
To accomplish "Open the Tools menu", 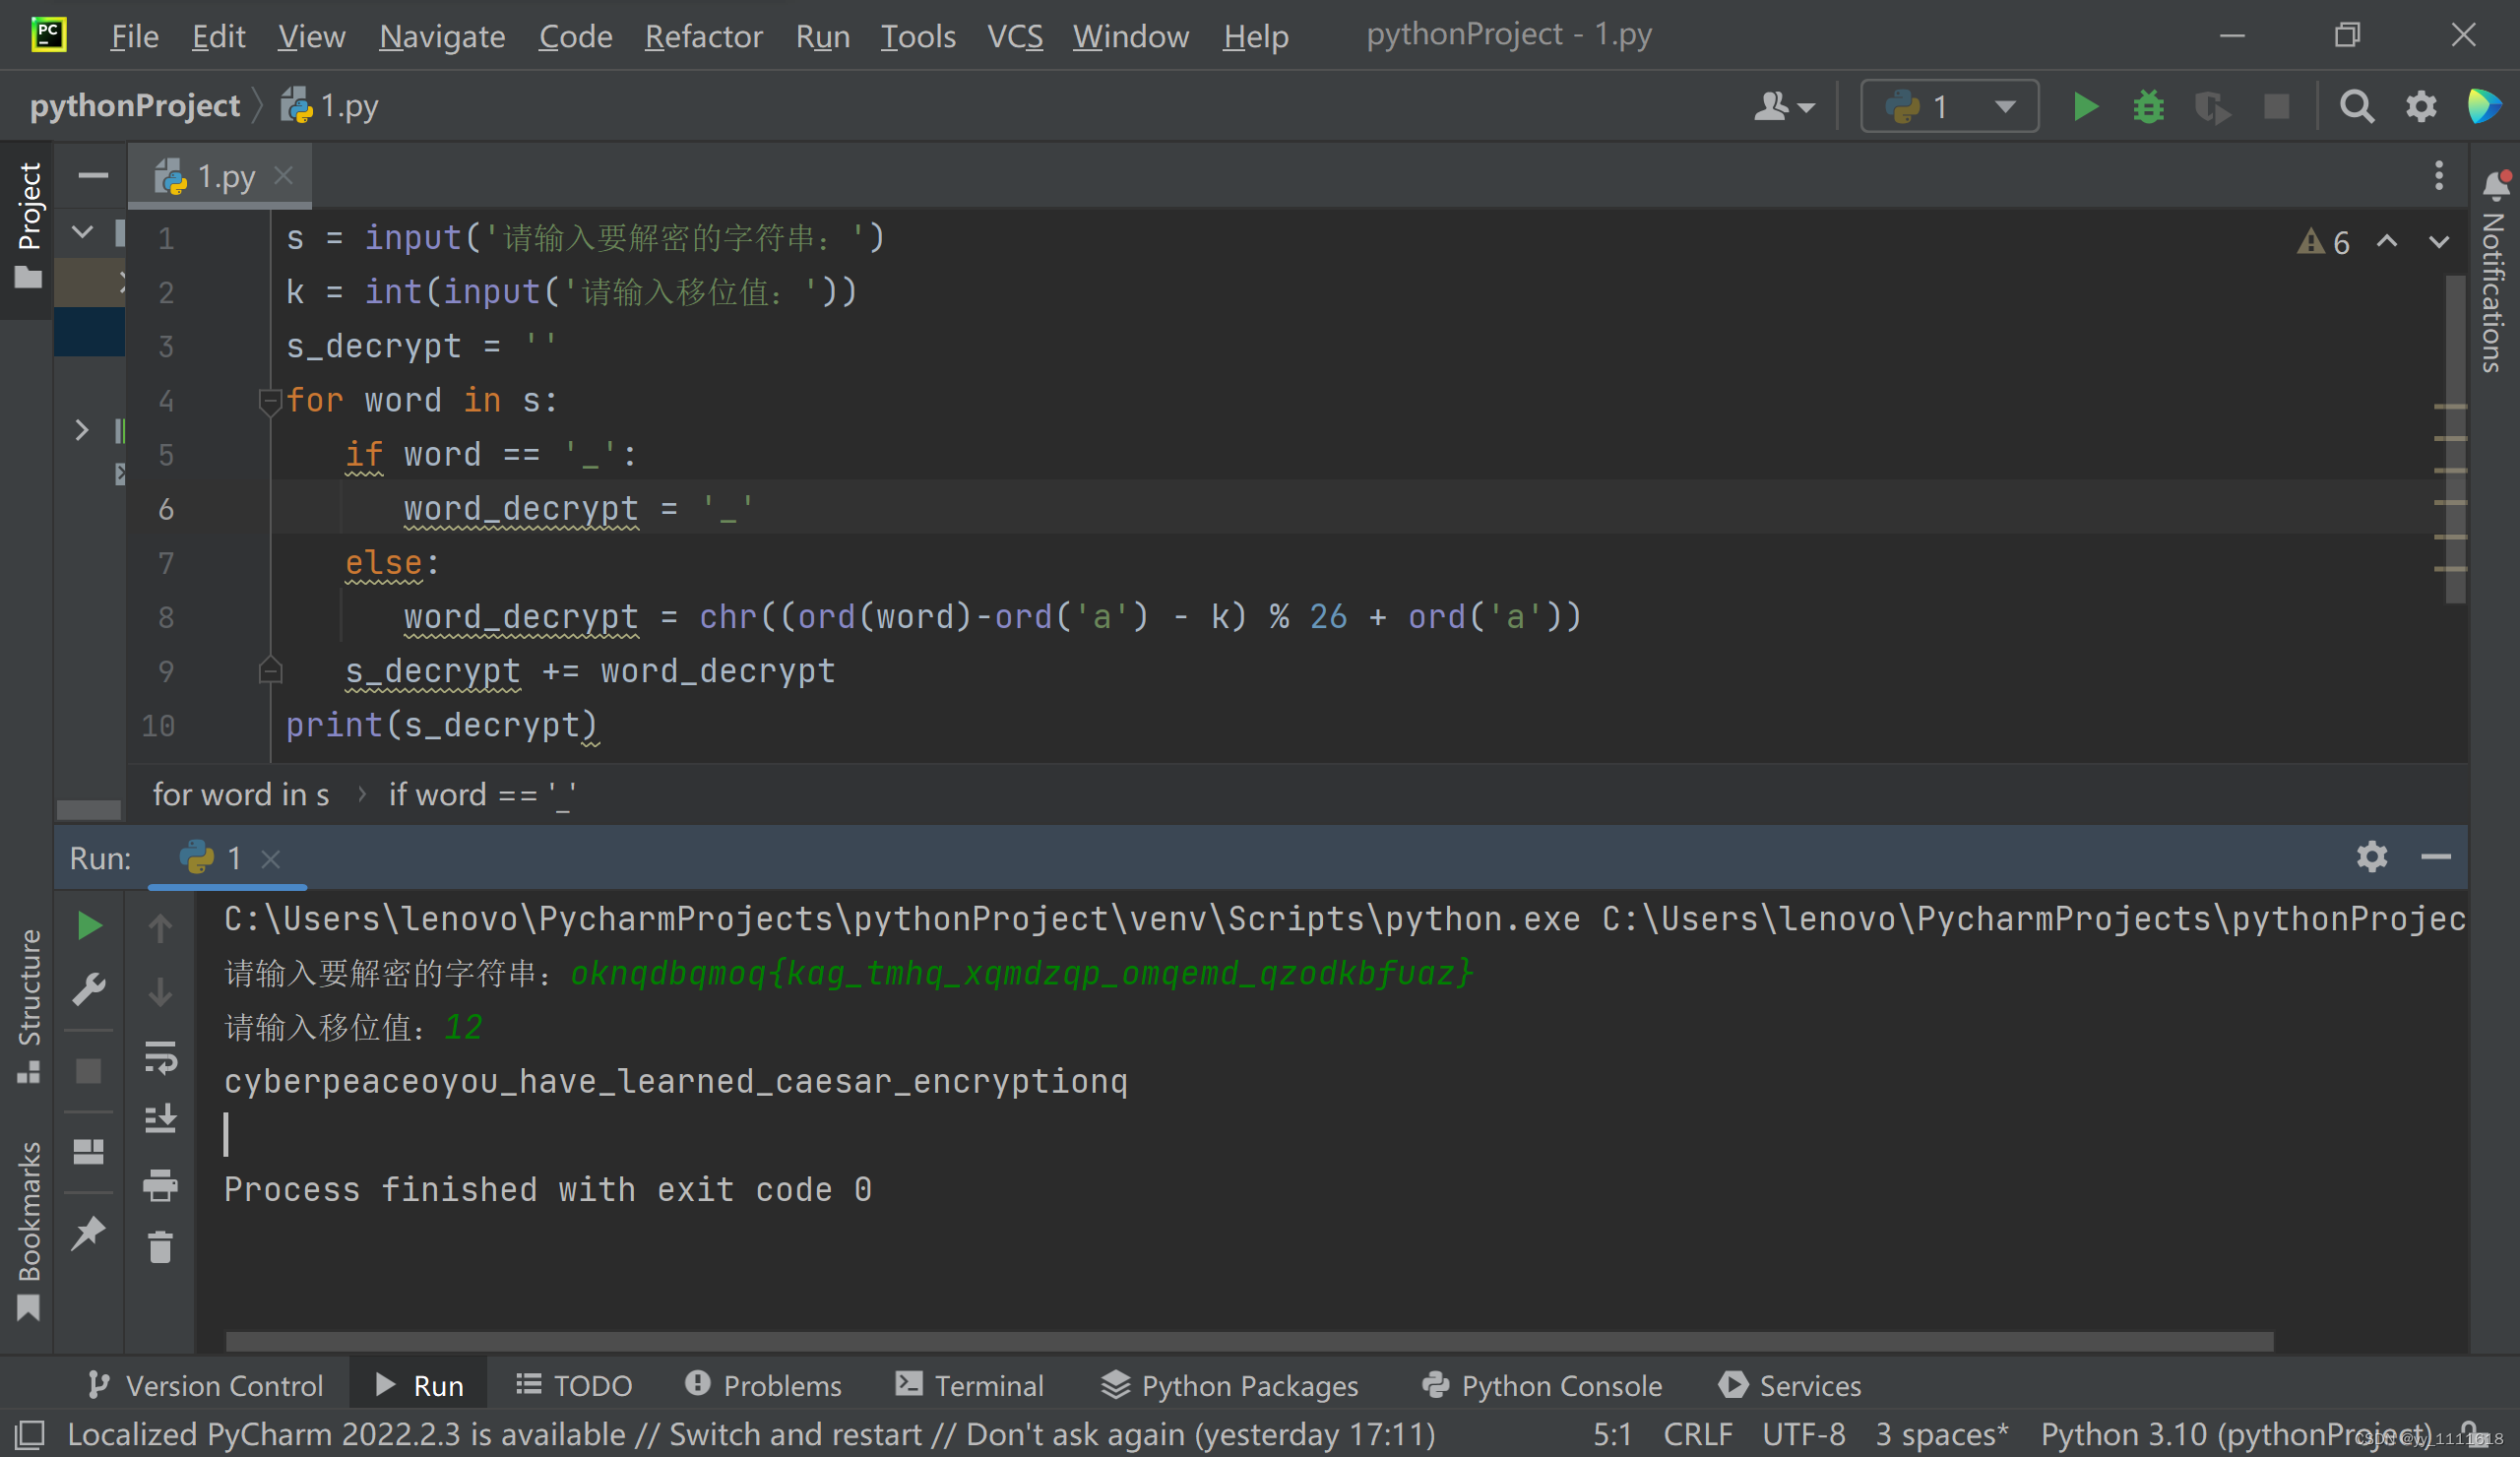I will click(x=918, y=36).
